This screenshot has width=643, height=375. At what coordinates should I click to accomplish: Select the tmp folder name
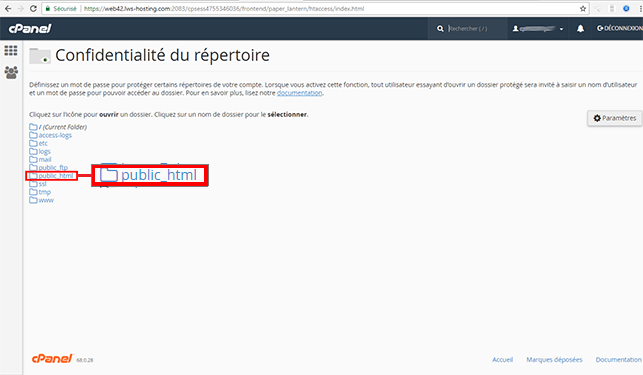pyautogui.click(x=45, y=192)
